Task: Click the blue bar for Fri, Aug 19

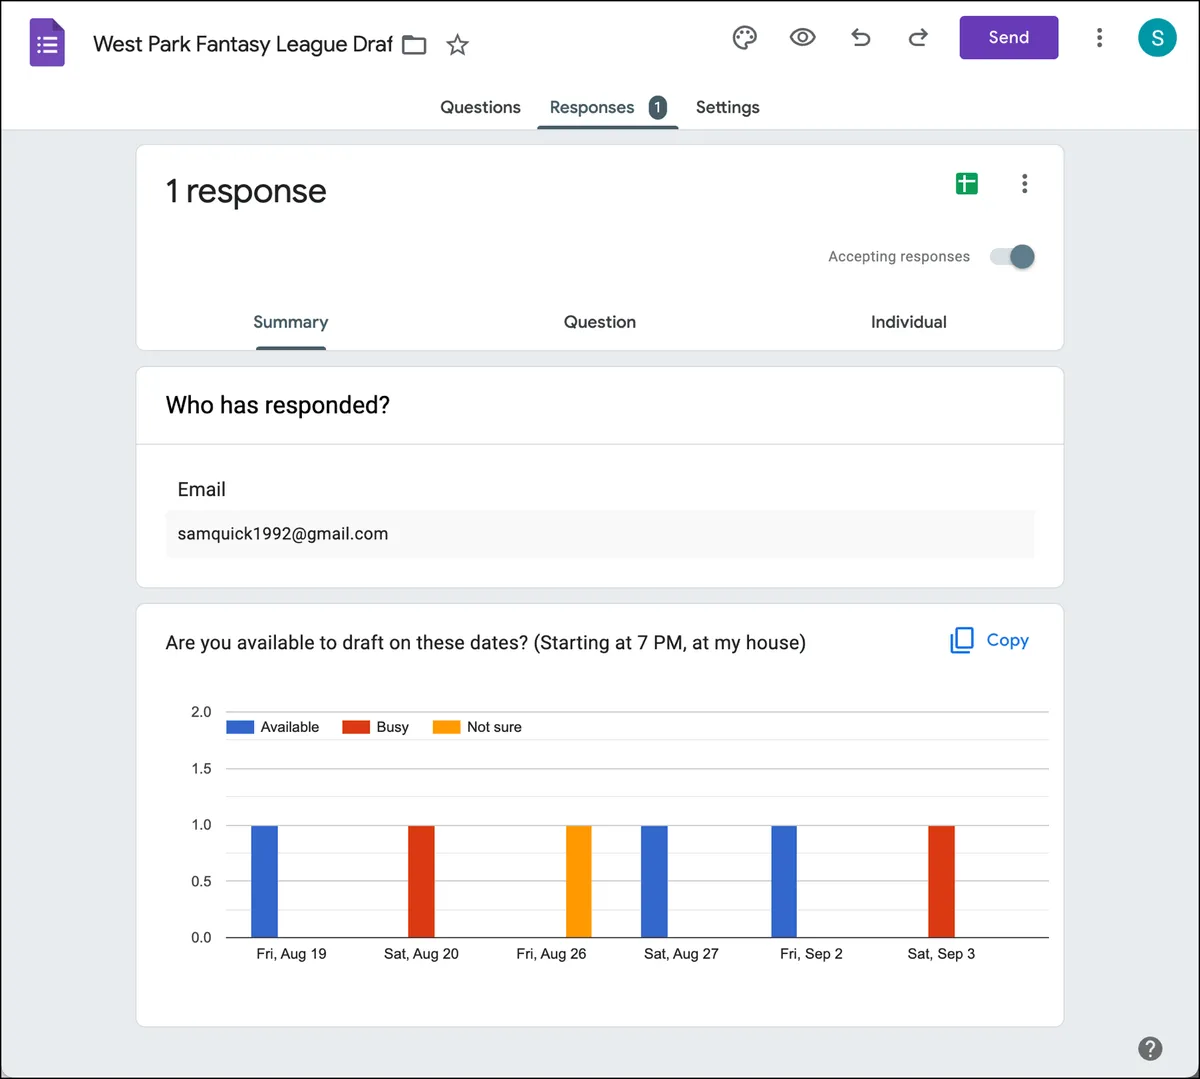Action: point(264,881)
